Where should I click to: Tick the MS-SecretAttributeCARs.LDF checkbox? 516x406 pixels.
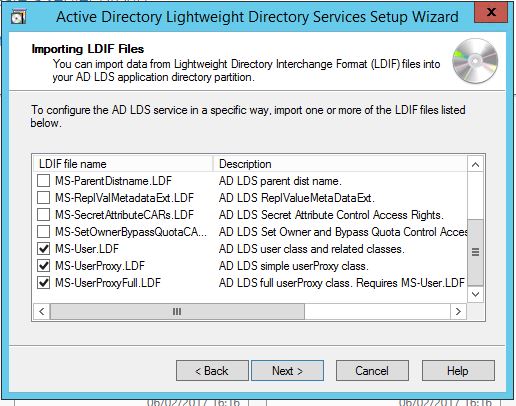click(43, 215)
